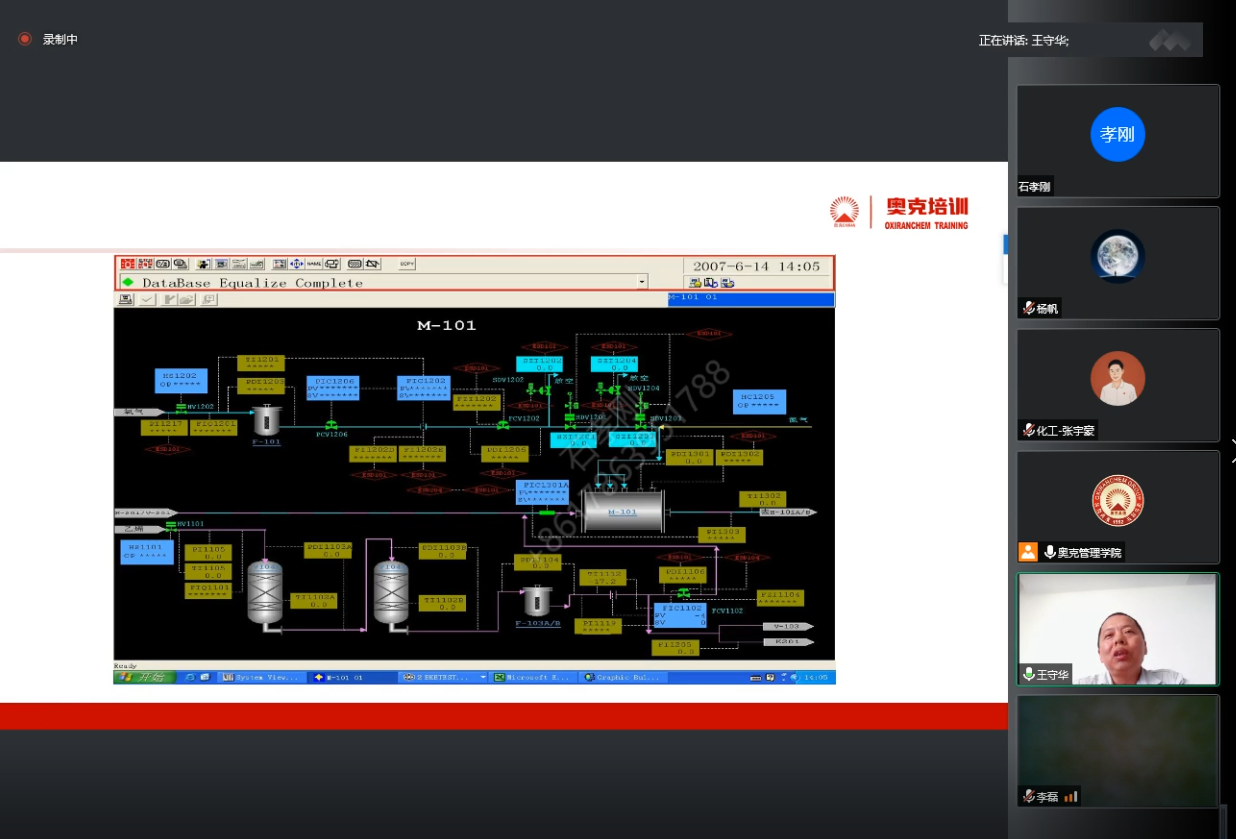
Task: Switch to System View taskbar window
Action: (260, 677)
